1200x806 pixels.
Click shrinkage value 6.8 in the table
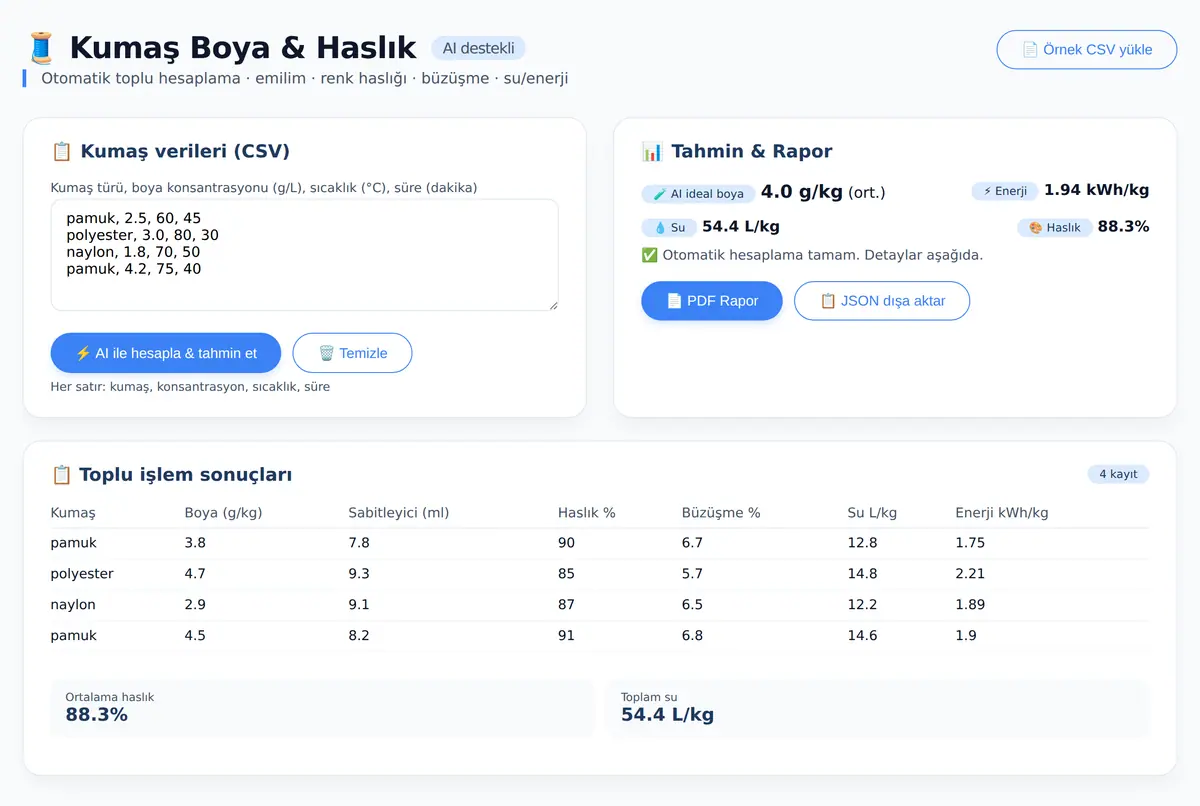[692, 636]
